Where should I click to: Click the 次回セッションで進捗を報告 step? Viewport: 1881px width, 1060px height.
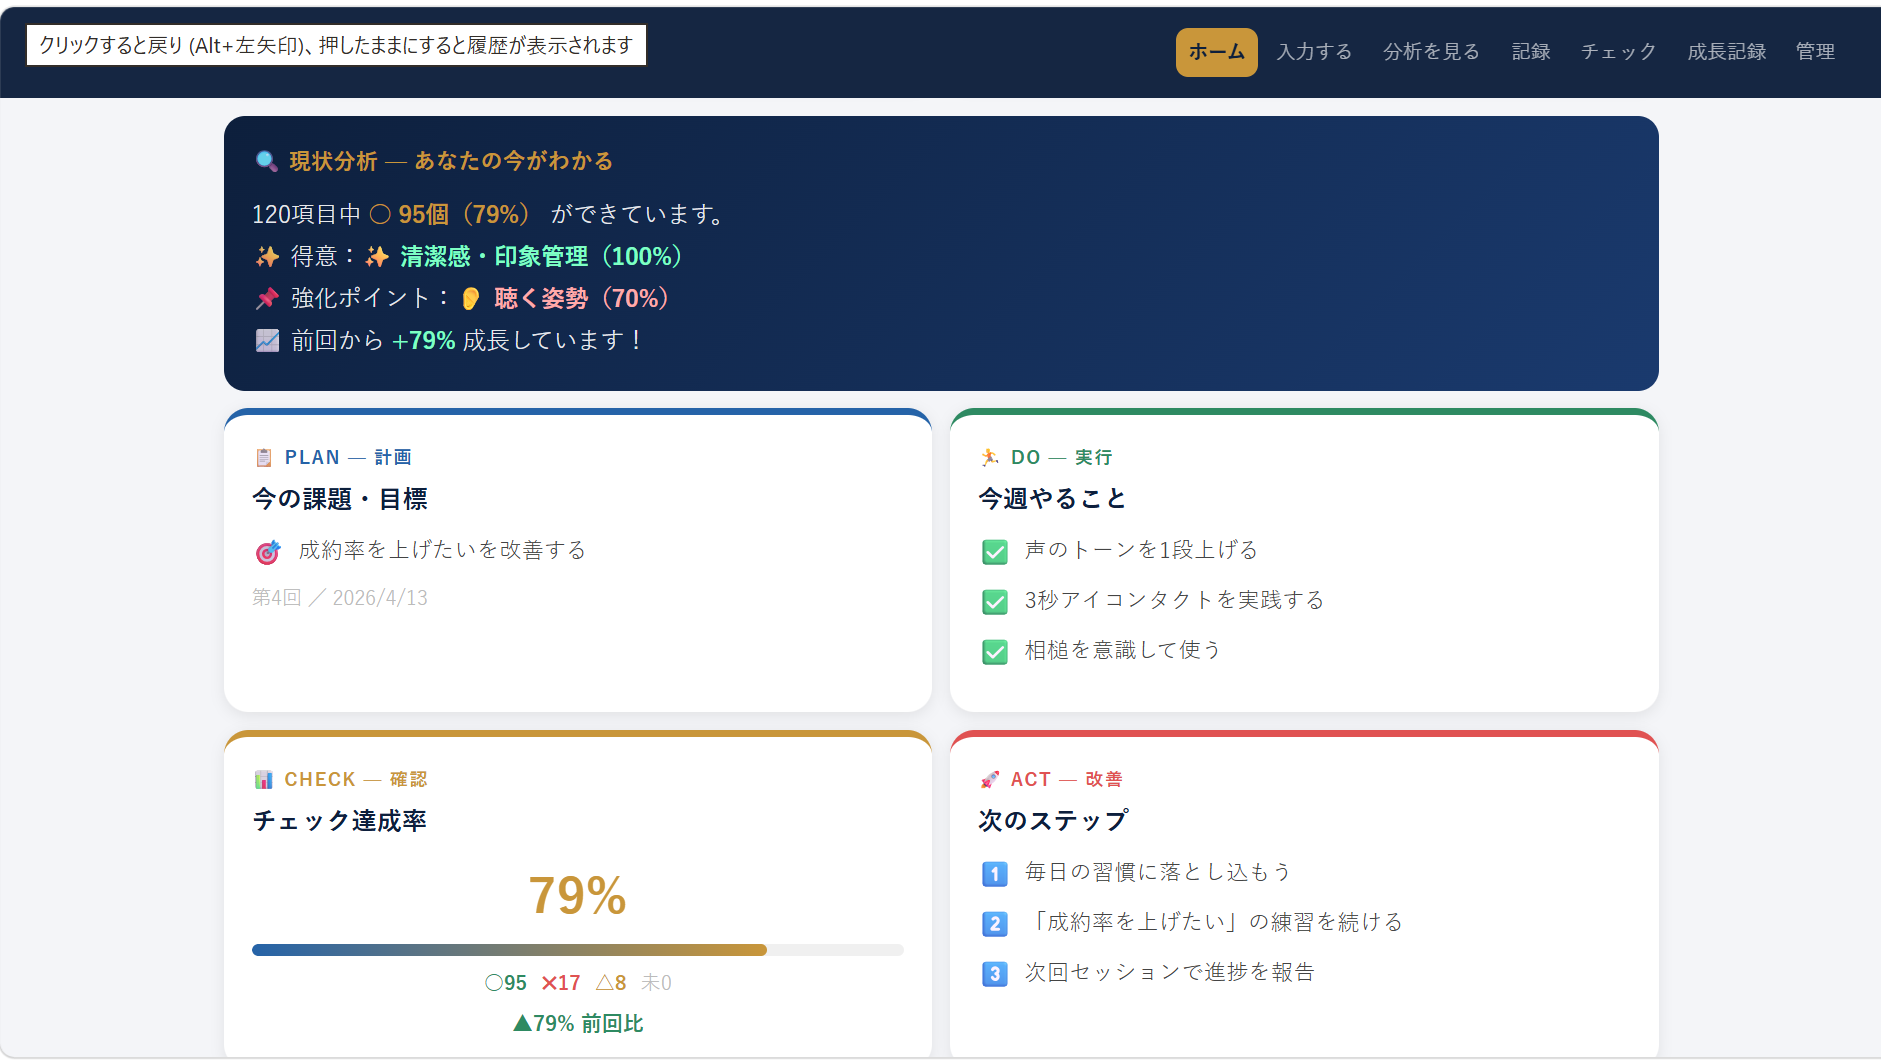1169,972
